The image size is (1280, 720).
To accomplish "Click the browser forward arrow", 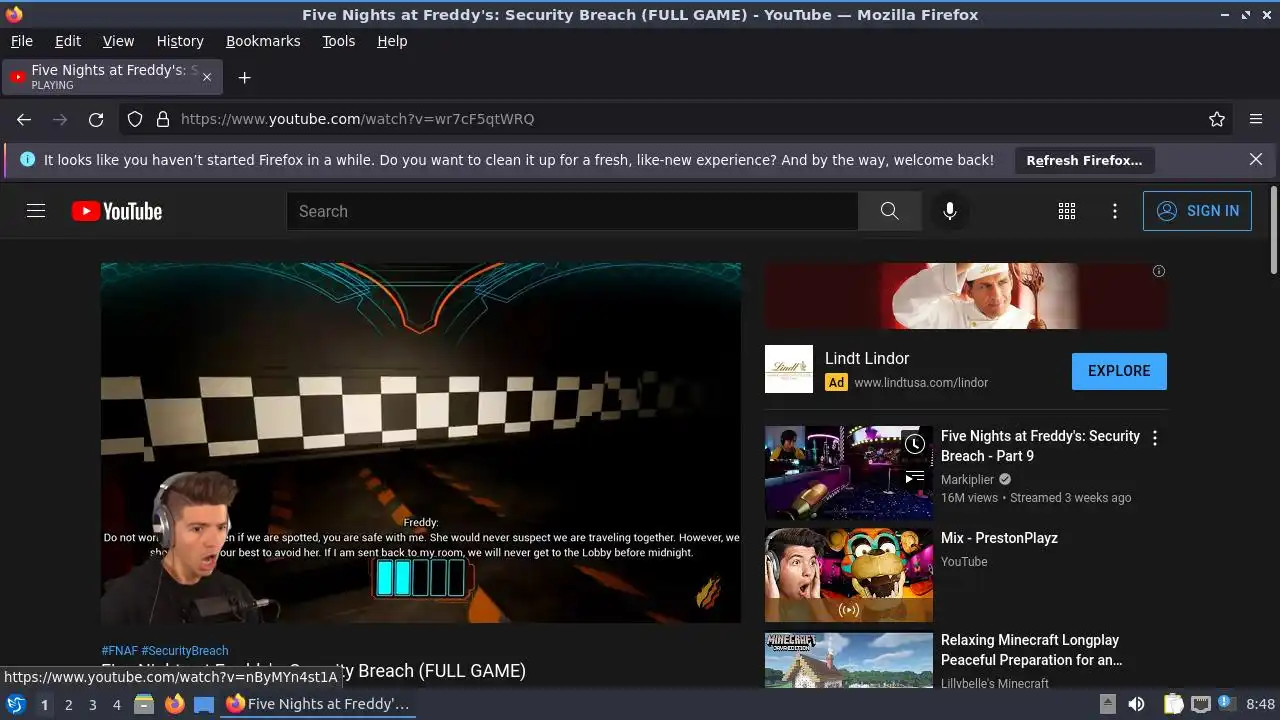I will tap(60, 119).
